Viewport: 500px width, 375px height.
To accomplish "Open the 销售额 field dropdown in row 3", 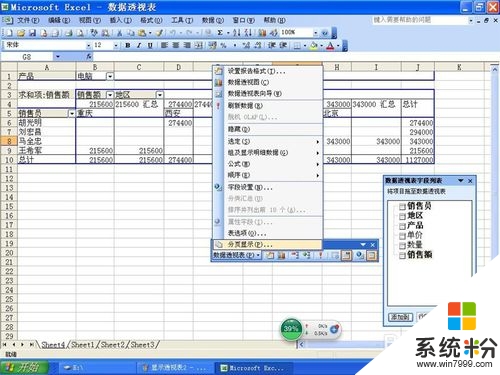I will 110,95.
